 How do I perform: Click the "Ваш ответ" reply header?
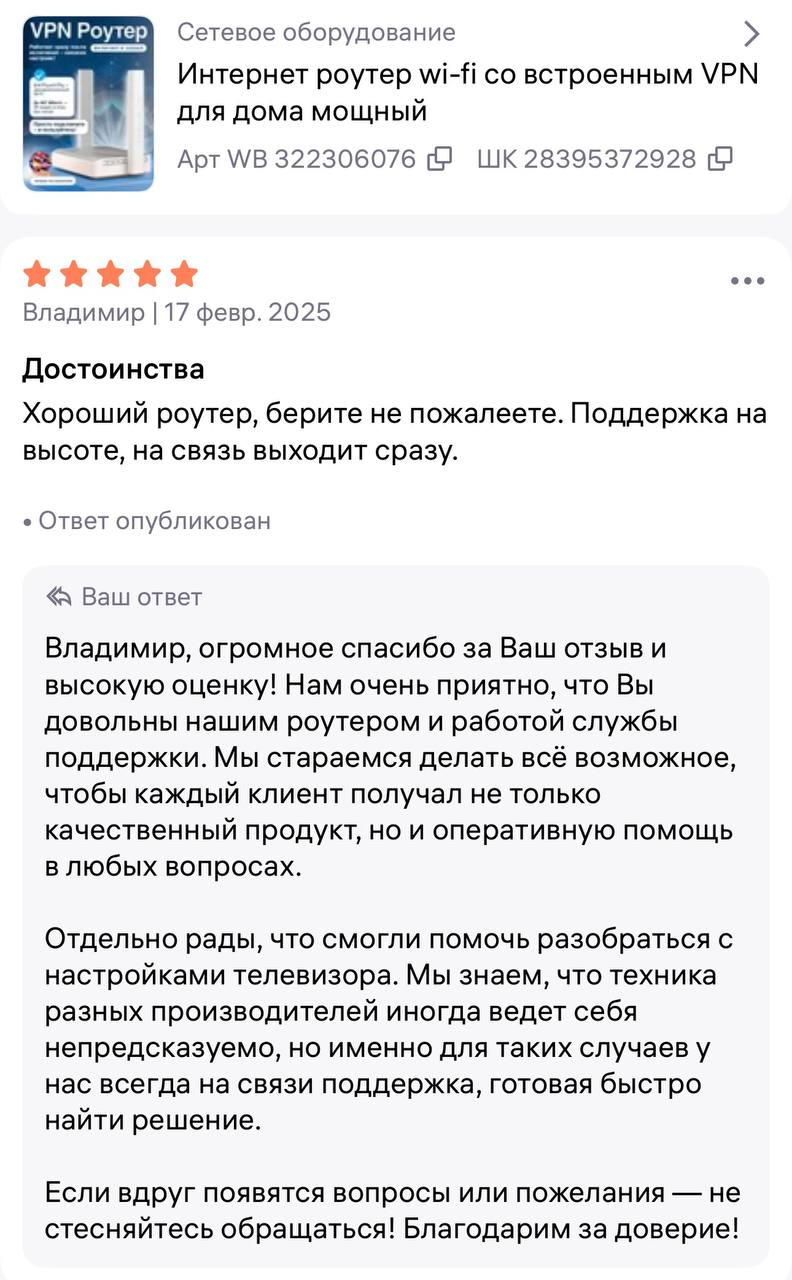(141, 598)
